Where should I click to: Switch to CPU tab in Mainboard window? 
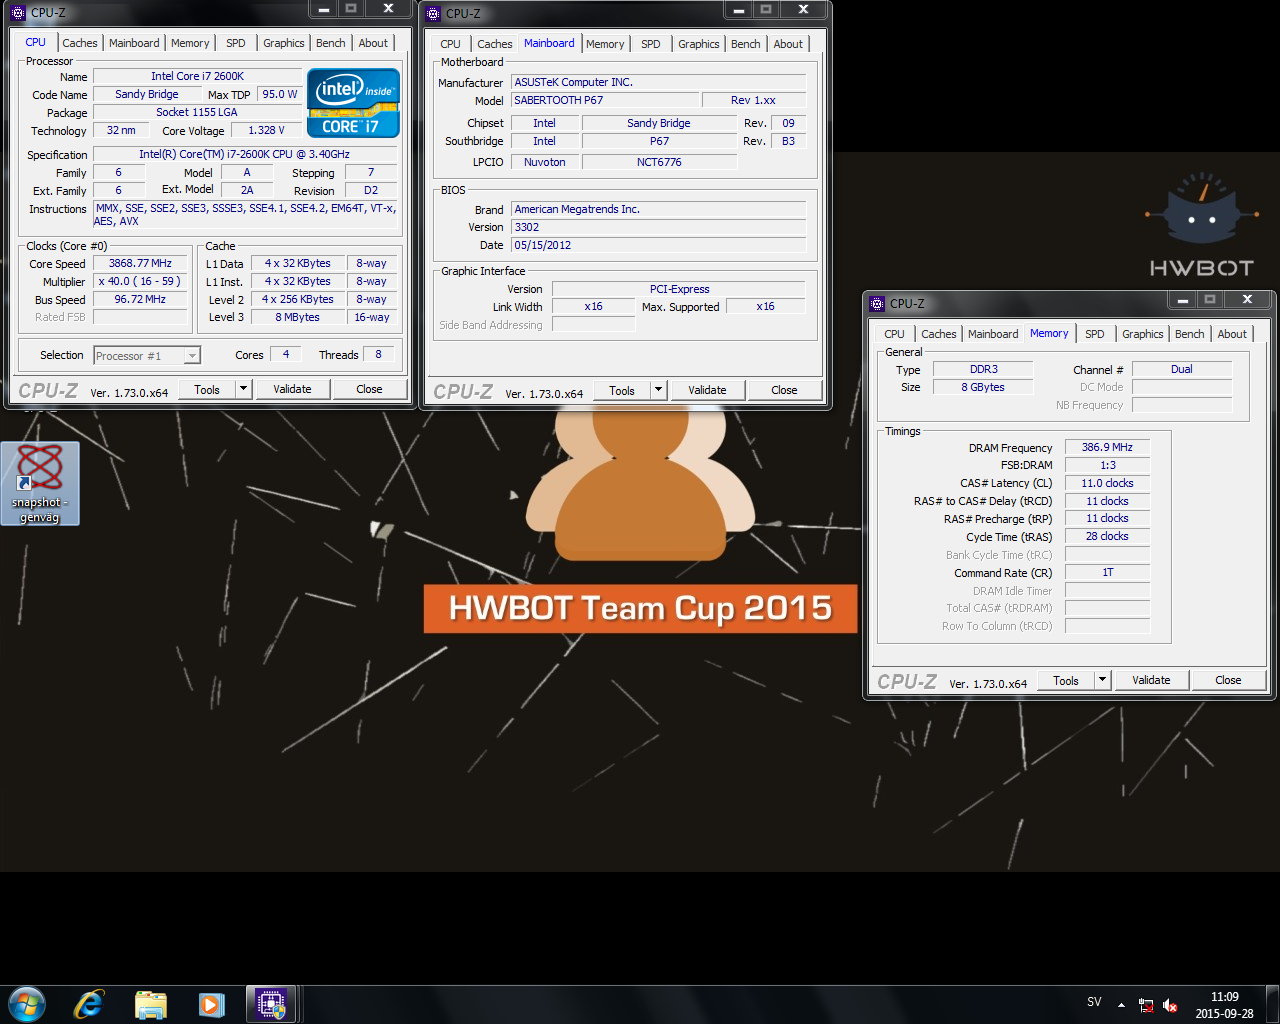pyautogui.click(x=450, y=44)
